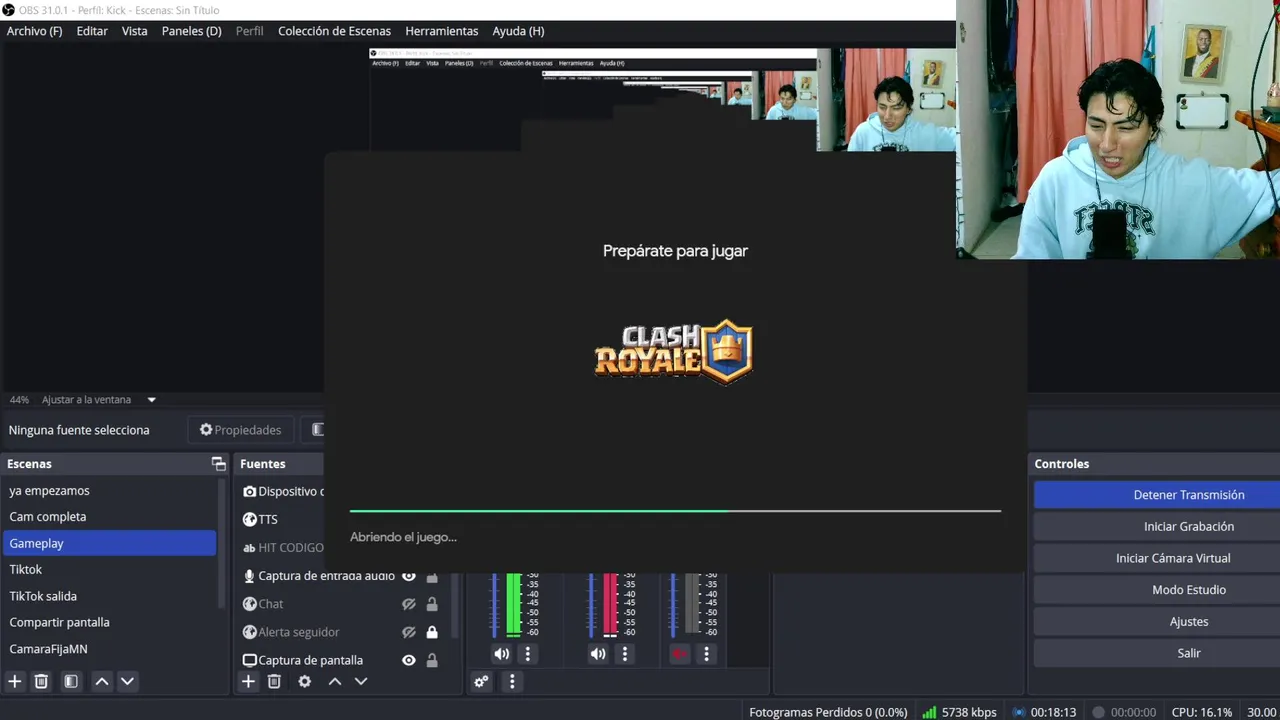Adjust volume fader of green-meter channel
This screenshot has width=1280, height=720.
493,605
